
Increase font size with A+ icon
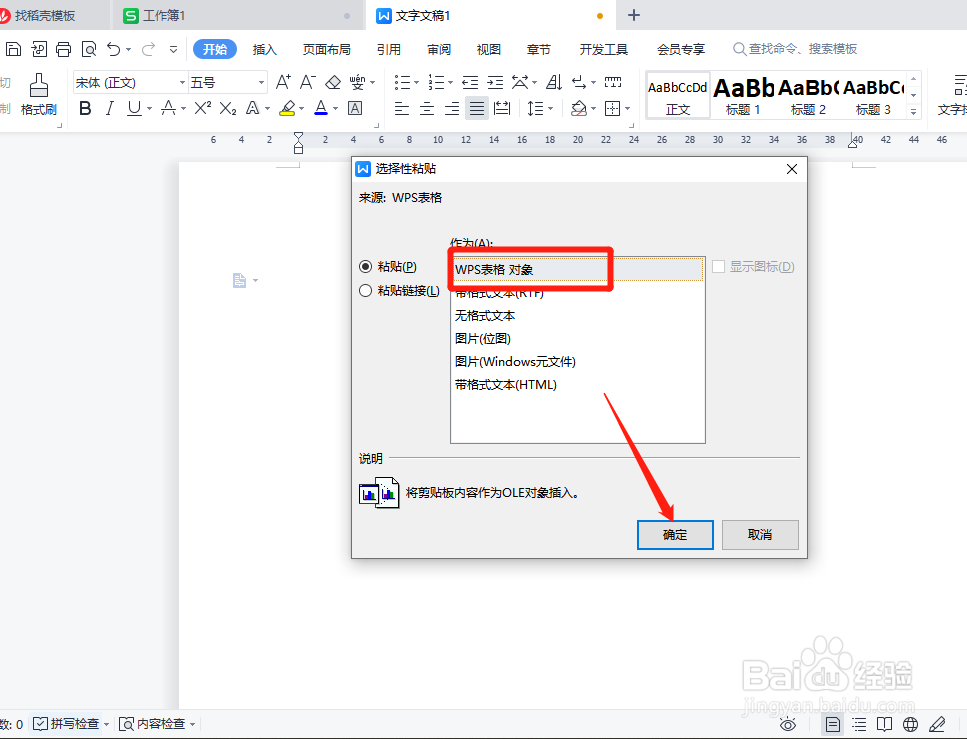point(282,82)
